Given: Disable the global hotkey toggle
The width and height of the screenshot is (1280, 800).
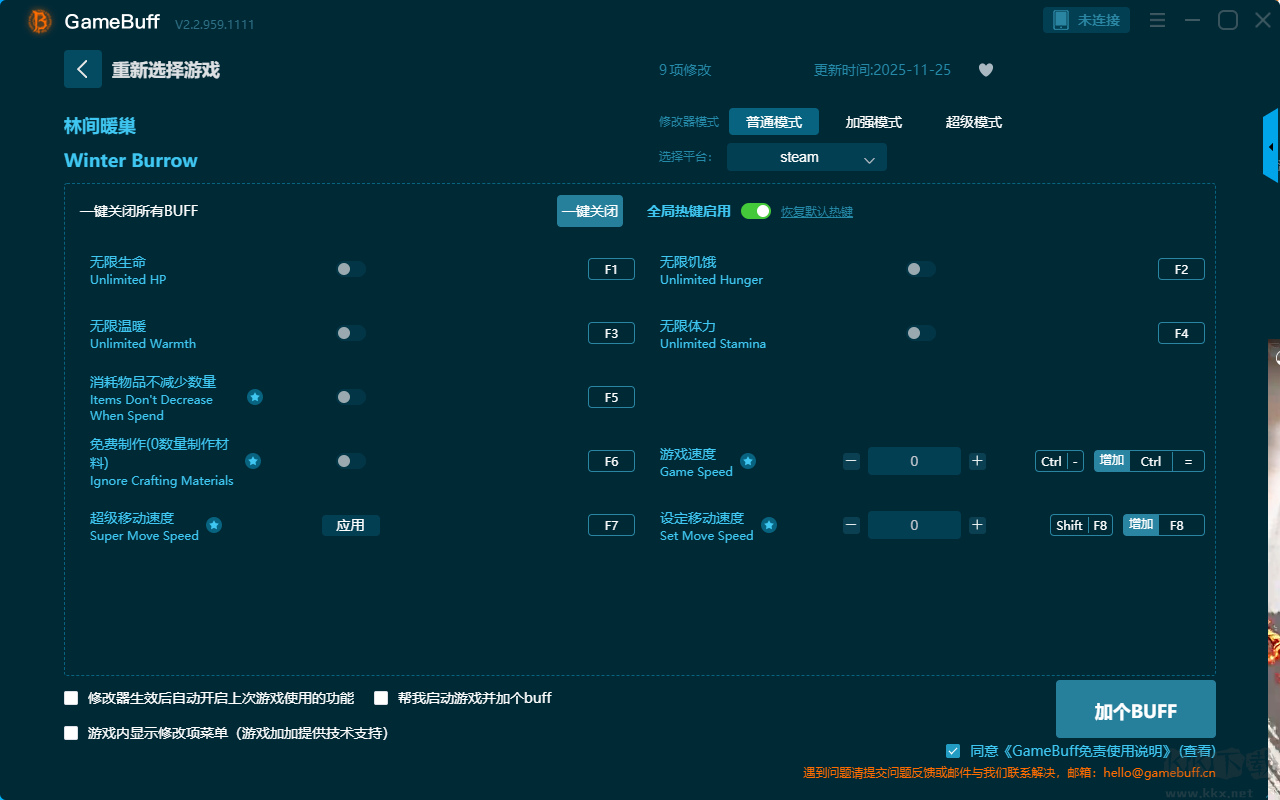Looking at the screenshot, I should [756, 211].
